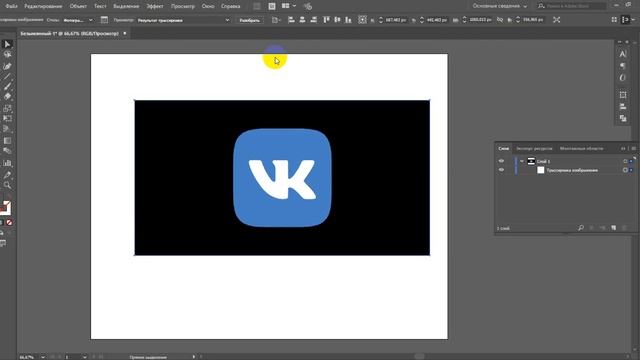The height and width of the screenshot is (360, 640).
Task: Click horizontal align right icon
Action: 313,20
